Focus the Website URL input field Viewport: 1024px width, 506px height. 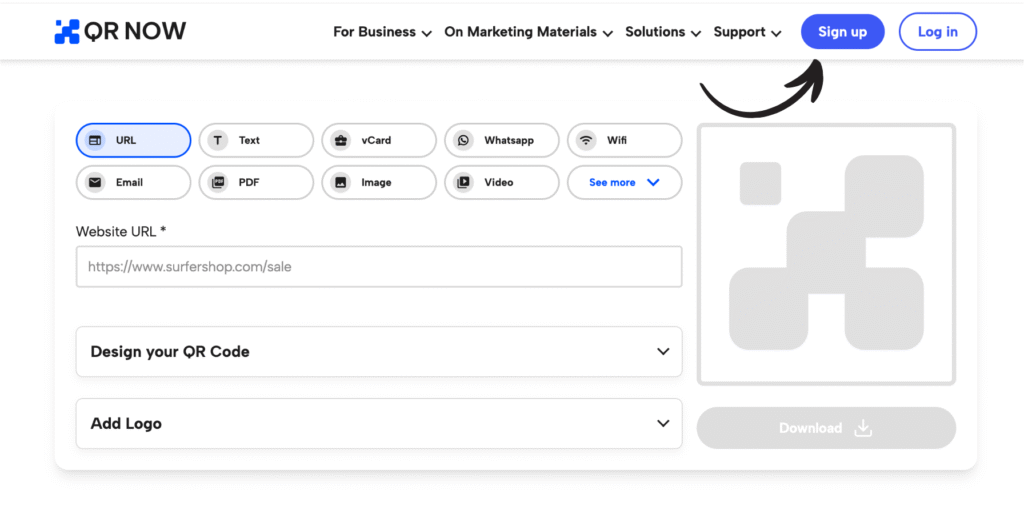click(x=379, y=266)
